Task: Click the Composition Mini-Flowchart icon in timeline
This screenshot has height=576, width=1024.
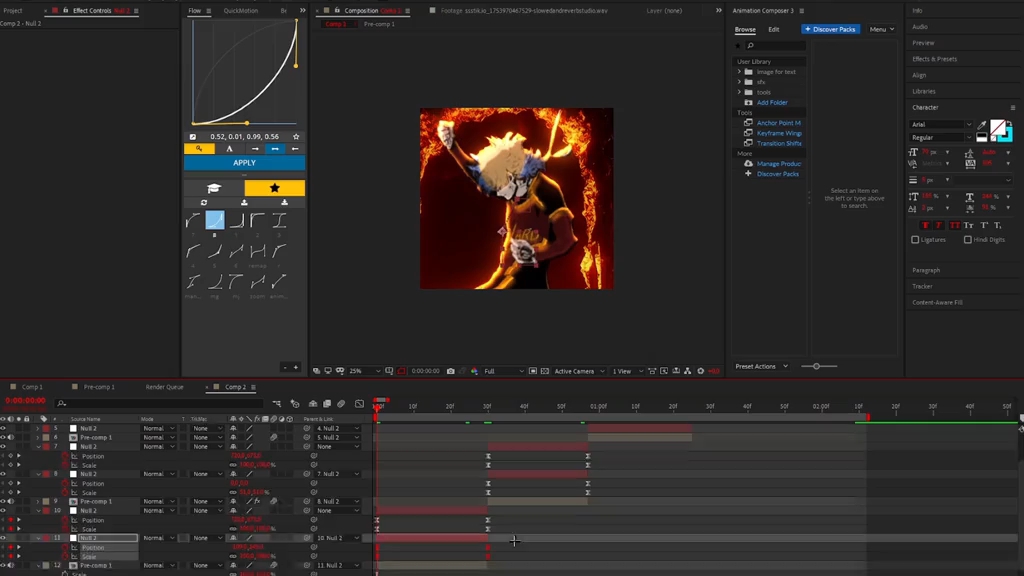Action: [277, 404]
